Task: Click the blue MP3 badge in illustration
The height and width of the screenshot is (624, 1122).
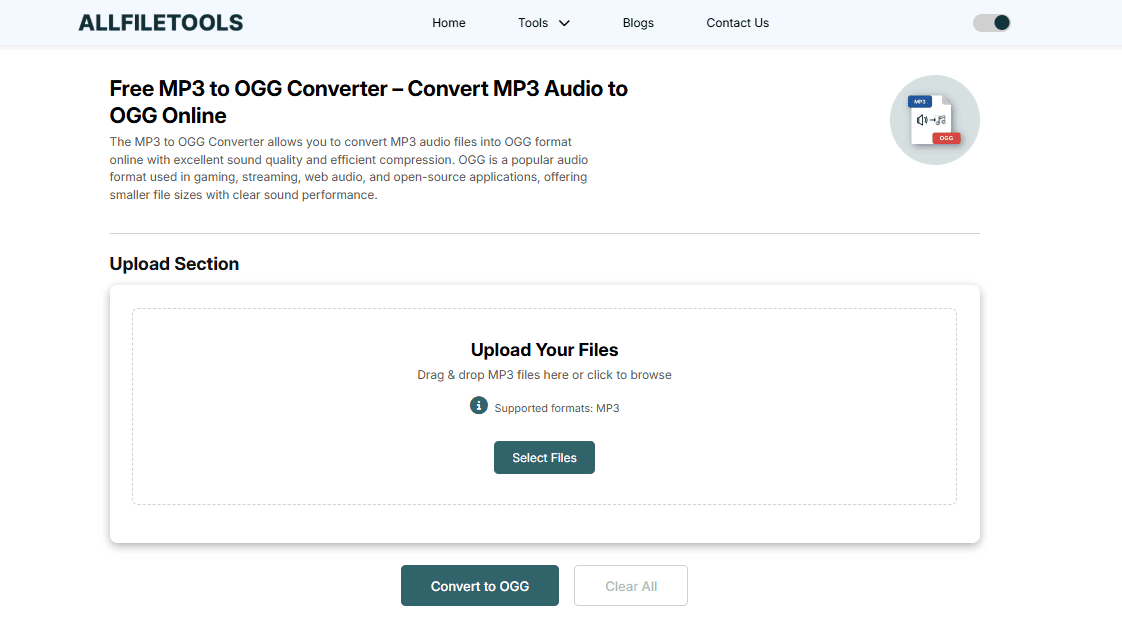Action: (x=919, y=102)
